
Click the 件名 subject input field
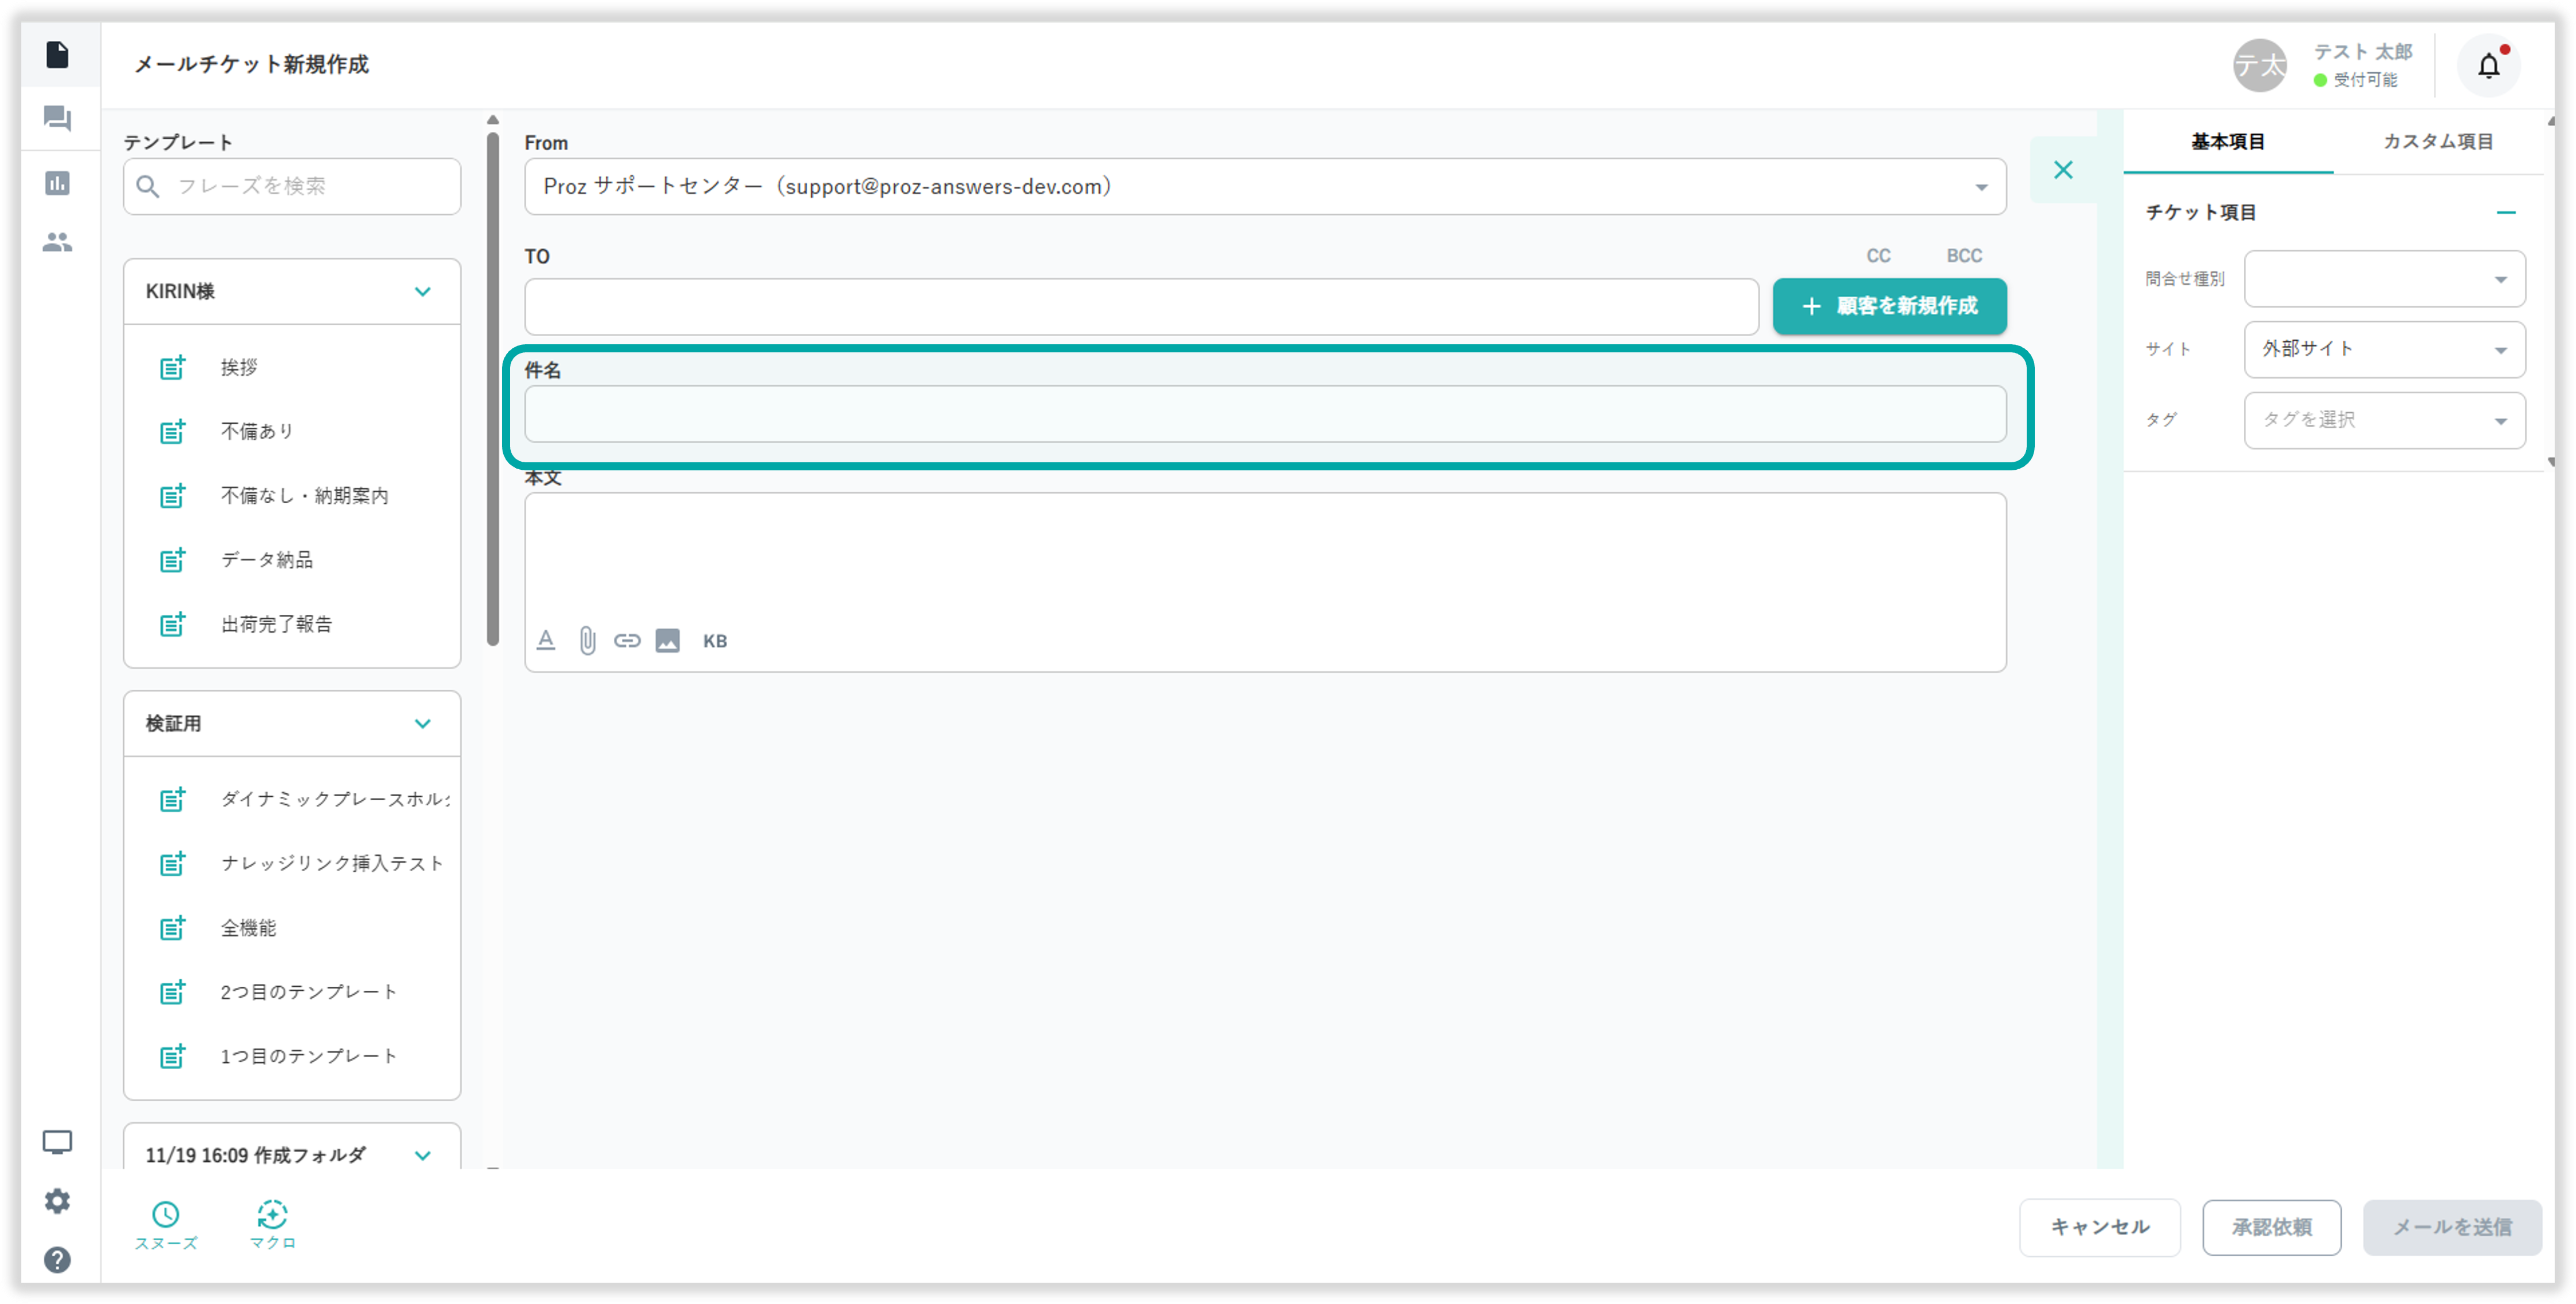(x=1264, y=414)
